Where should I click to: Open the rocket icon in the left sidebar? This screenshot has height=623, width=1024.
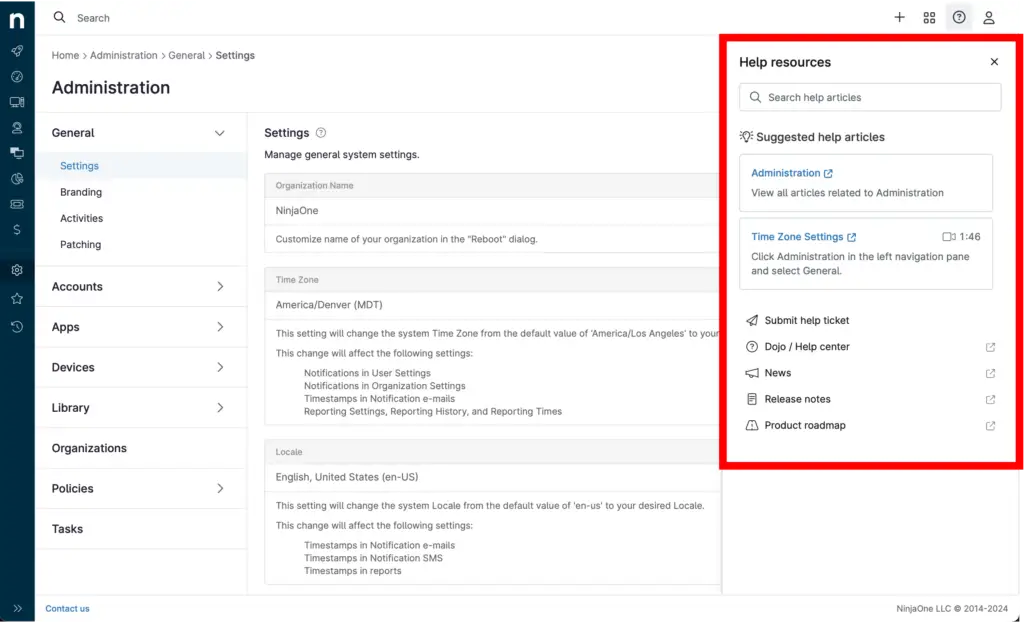[17, 51]
